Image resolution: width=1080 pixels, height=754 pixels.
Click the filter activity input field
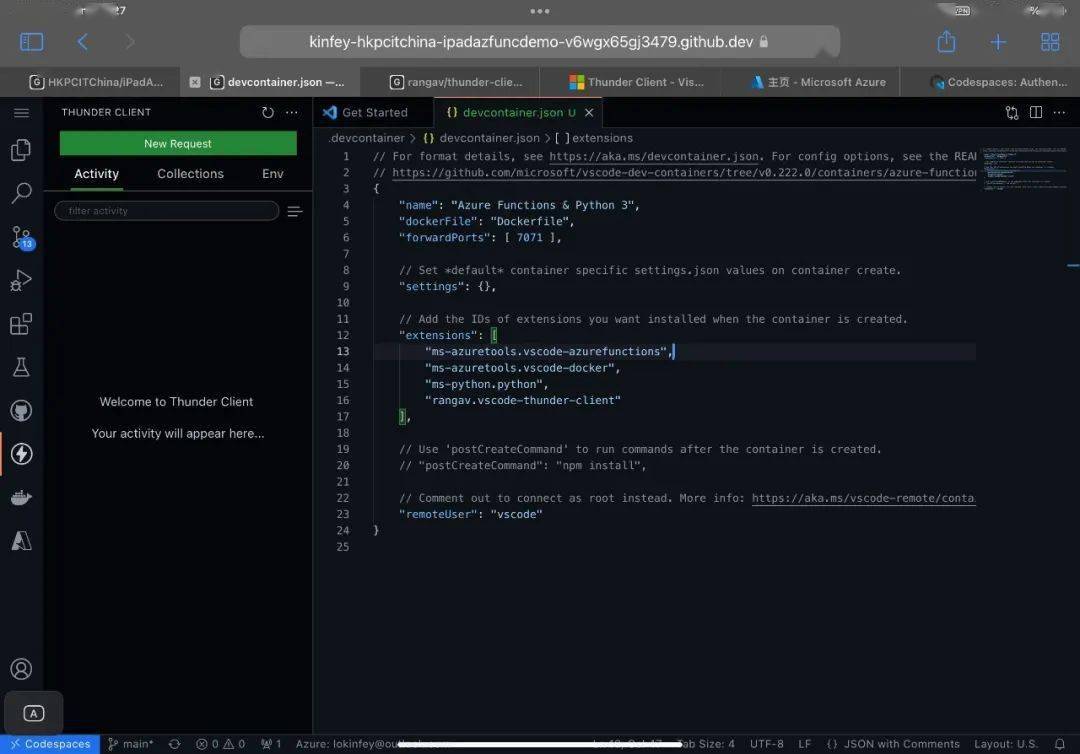coord(166,210)
